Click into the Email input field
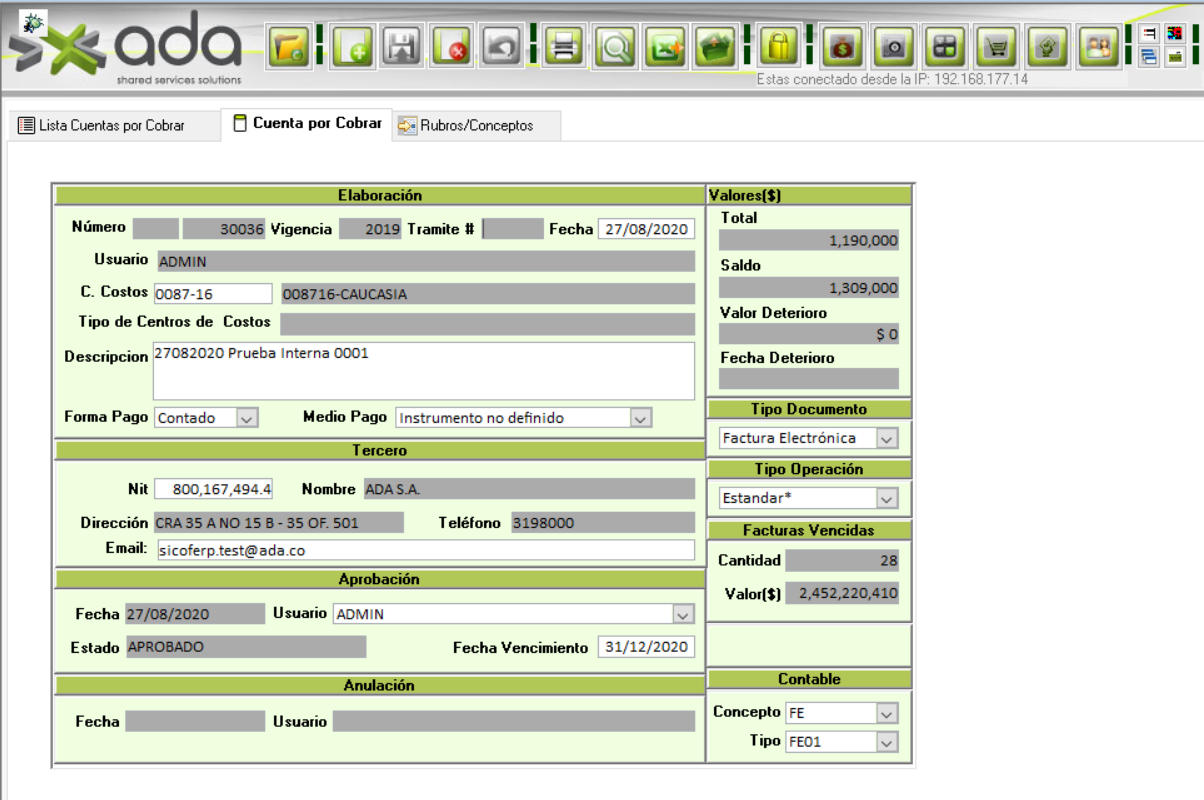This screenshot has width=1204, height=800. pyautogui.click(x=425, y=550)
